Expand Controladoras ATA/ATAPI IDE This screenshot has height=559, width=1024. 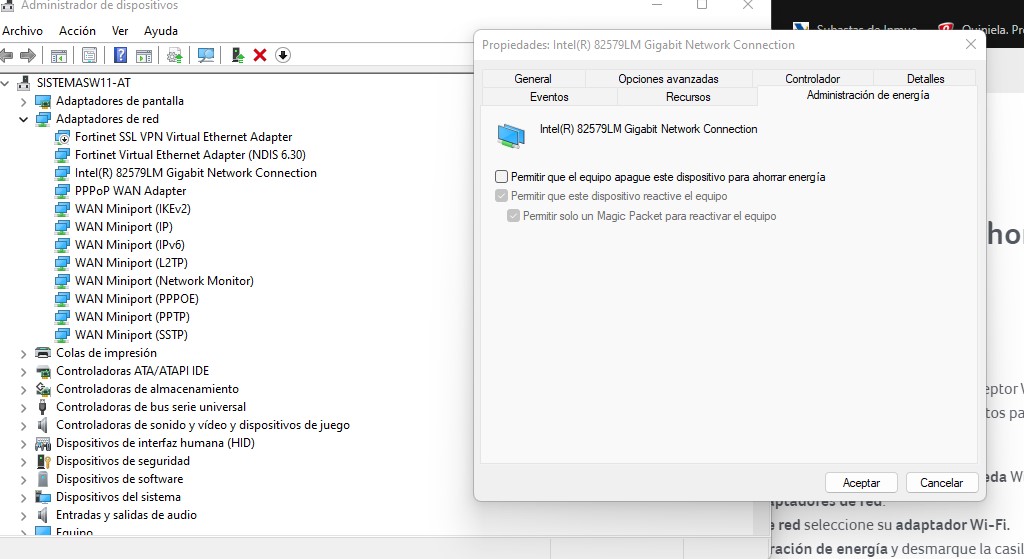pyautogui.click(x=24, y=372)
